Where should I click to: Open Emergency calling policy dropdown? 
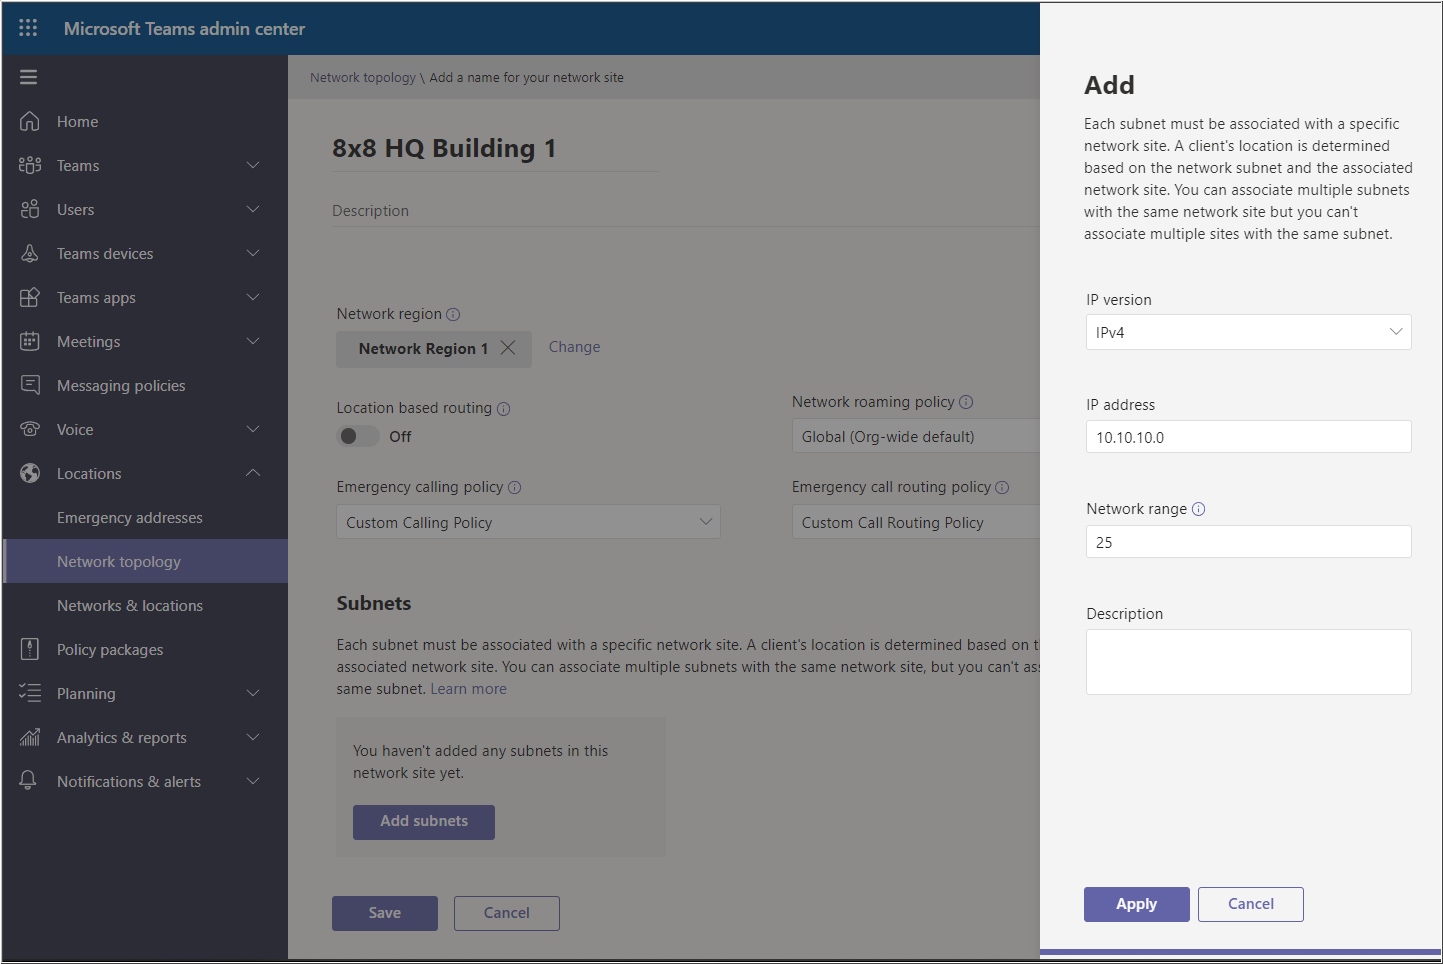coord(528,522)
